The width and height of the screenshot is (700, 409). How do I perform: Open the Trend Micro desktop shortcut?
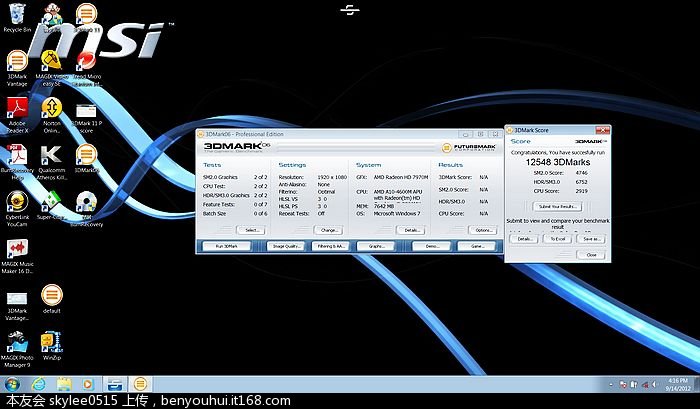(87, 68)
